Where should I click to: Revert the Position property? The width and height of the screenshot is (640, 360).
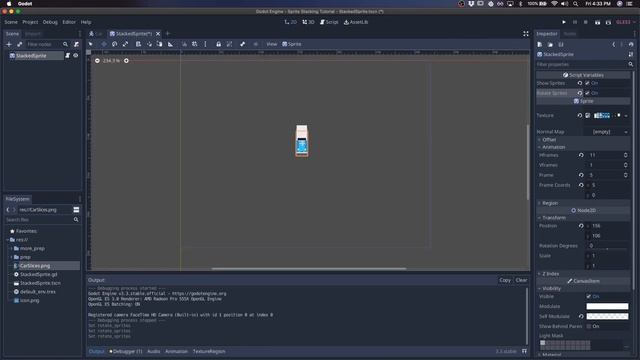tap(581, 226)
